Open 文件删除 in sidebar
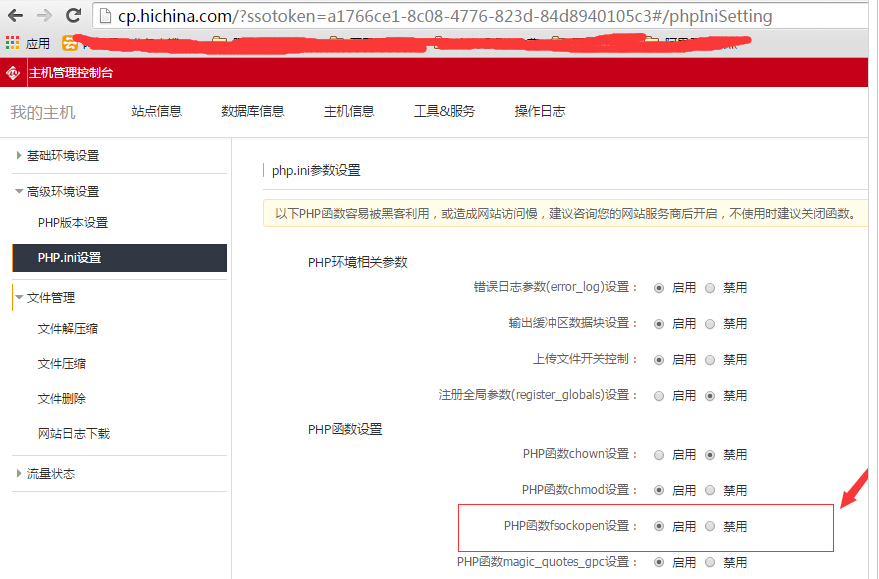The image size is (879, 579). click(62, 399)
